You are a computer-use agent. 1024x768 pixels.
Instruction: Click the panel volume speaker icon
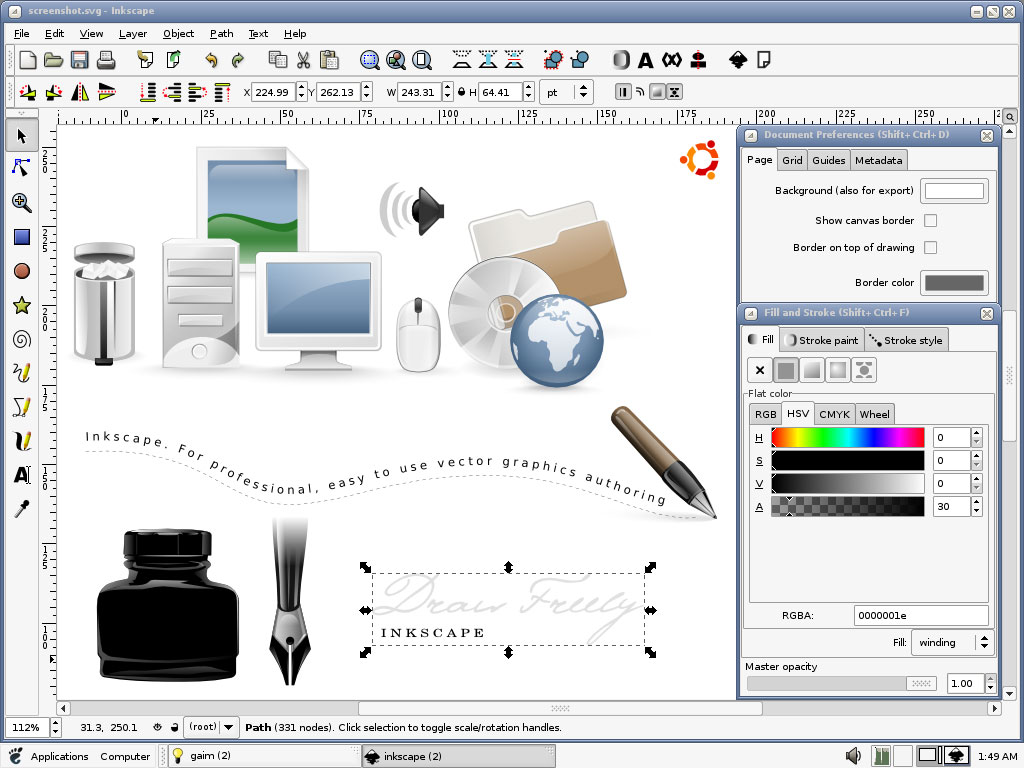(x=853, y=756)
